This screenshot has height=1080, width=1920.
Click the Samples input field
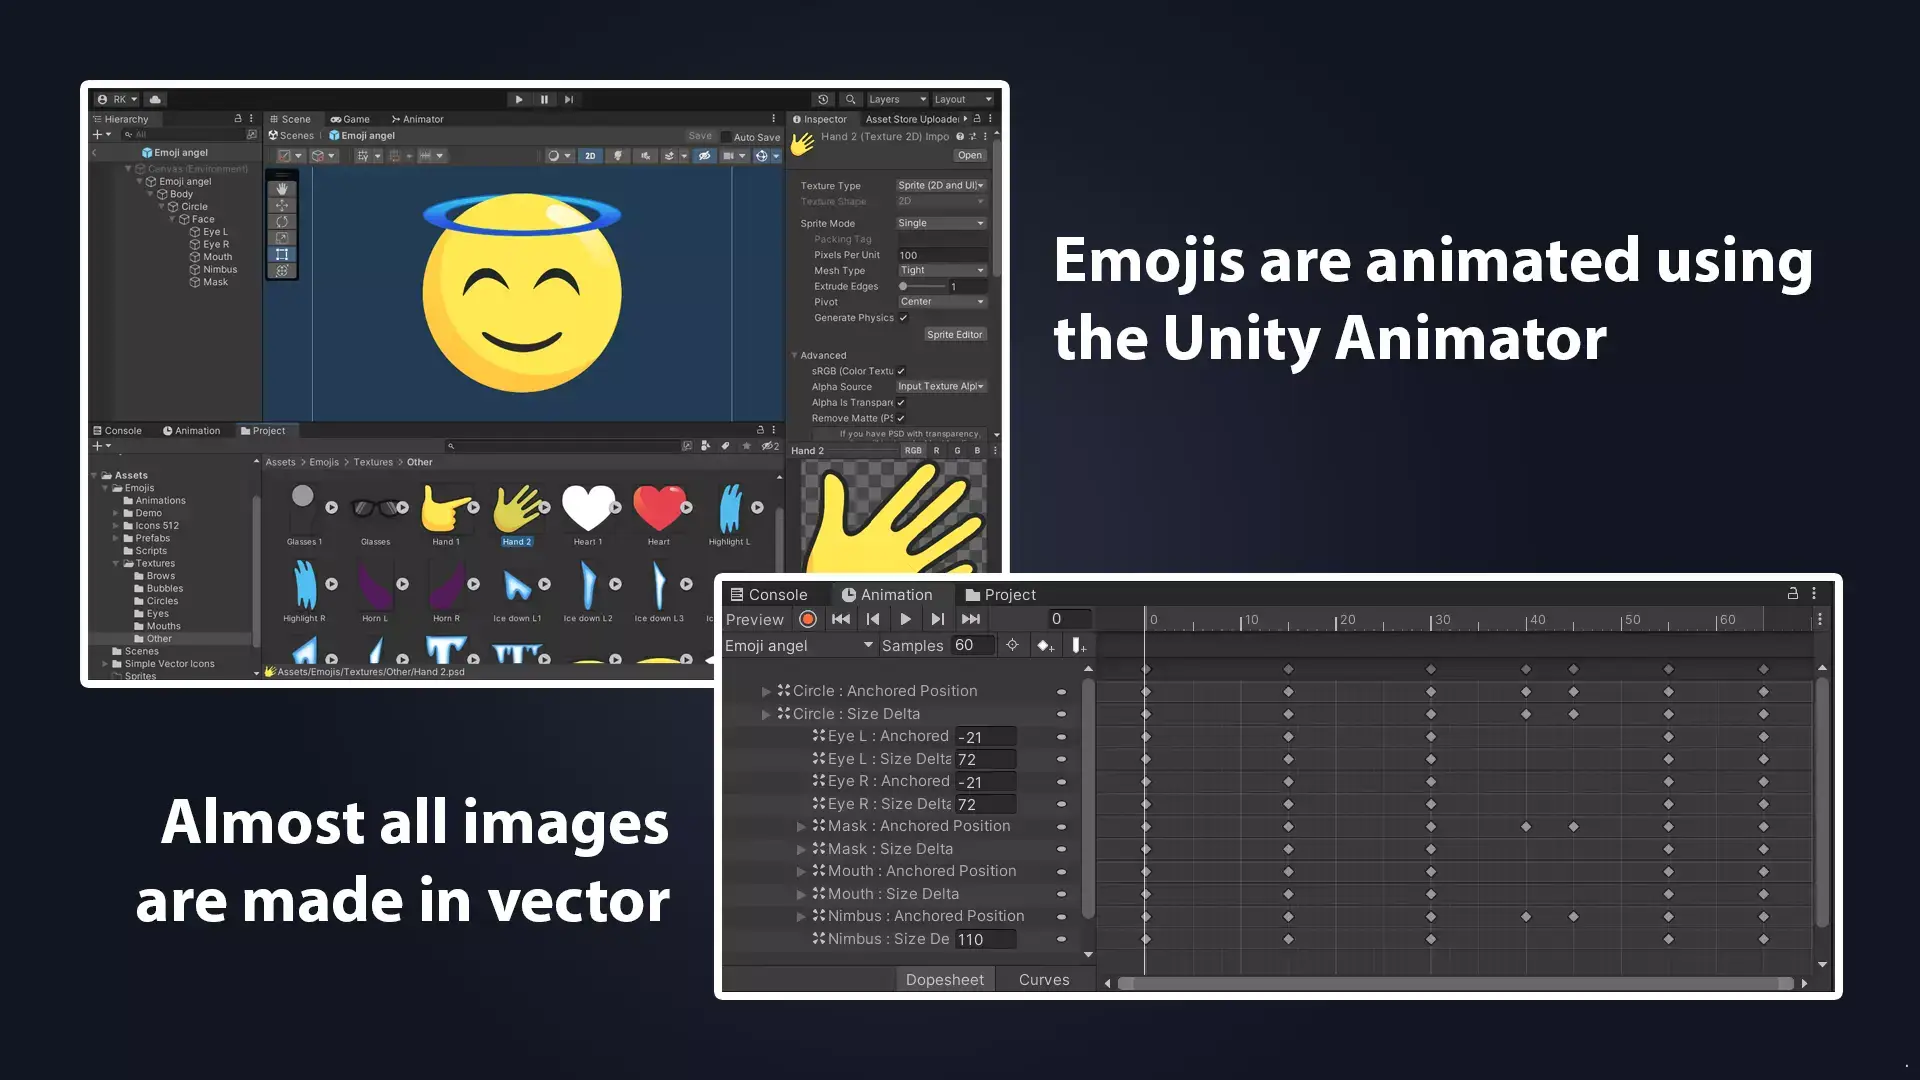973,646
